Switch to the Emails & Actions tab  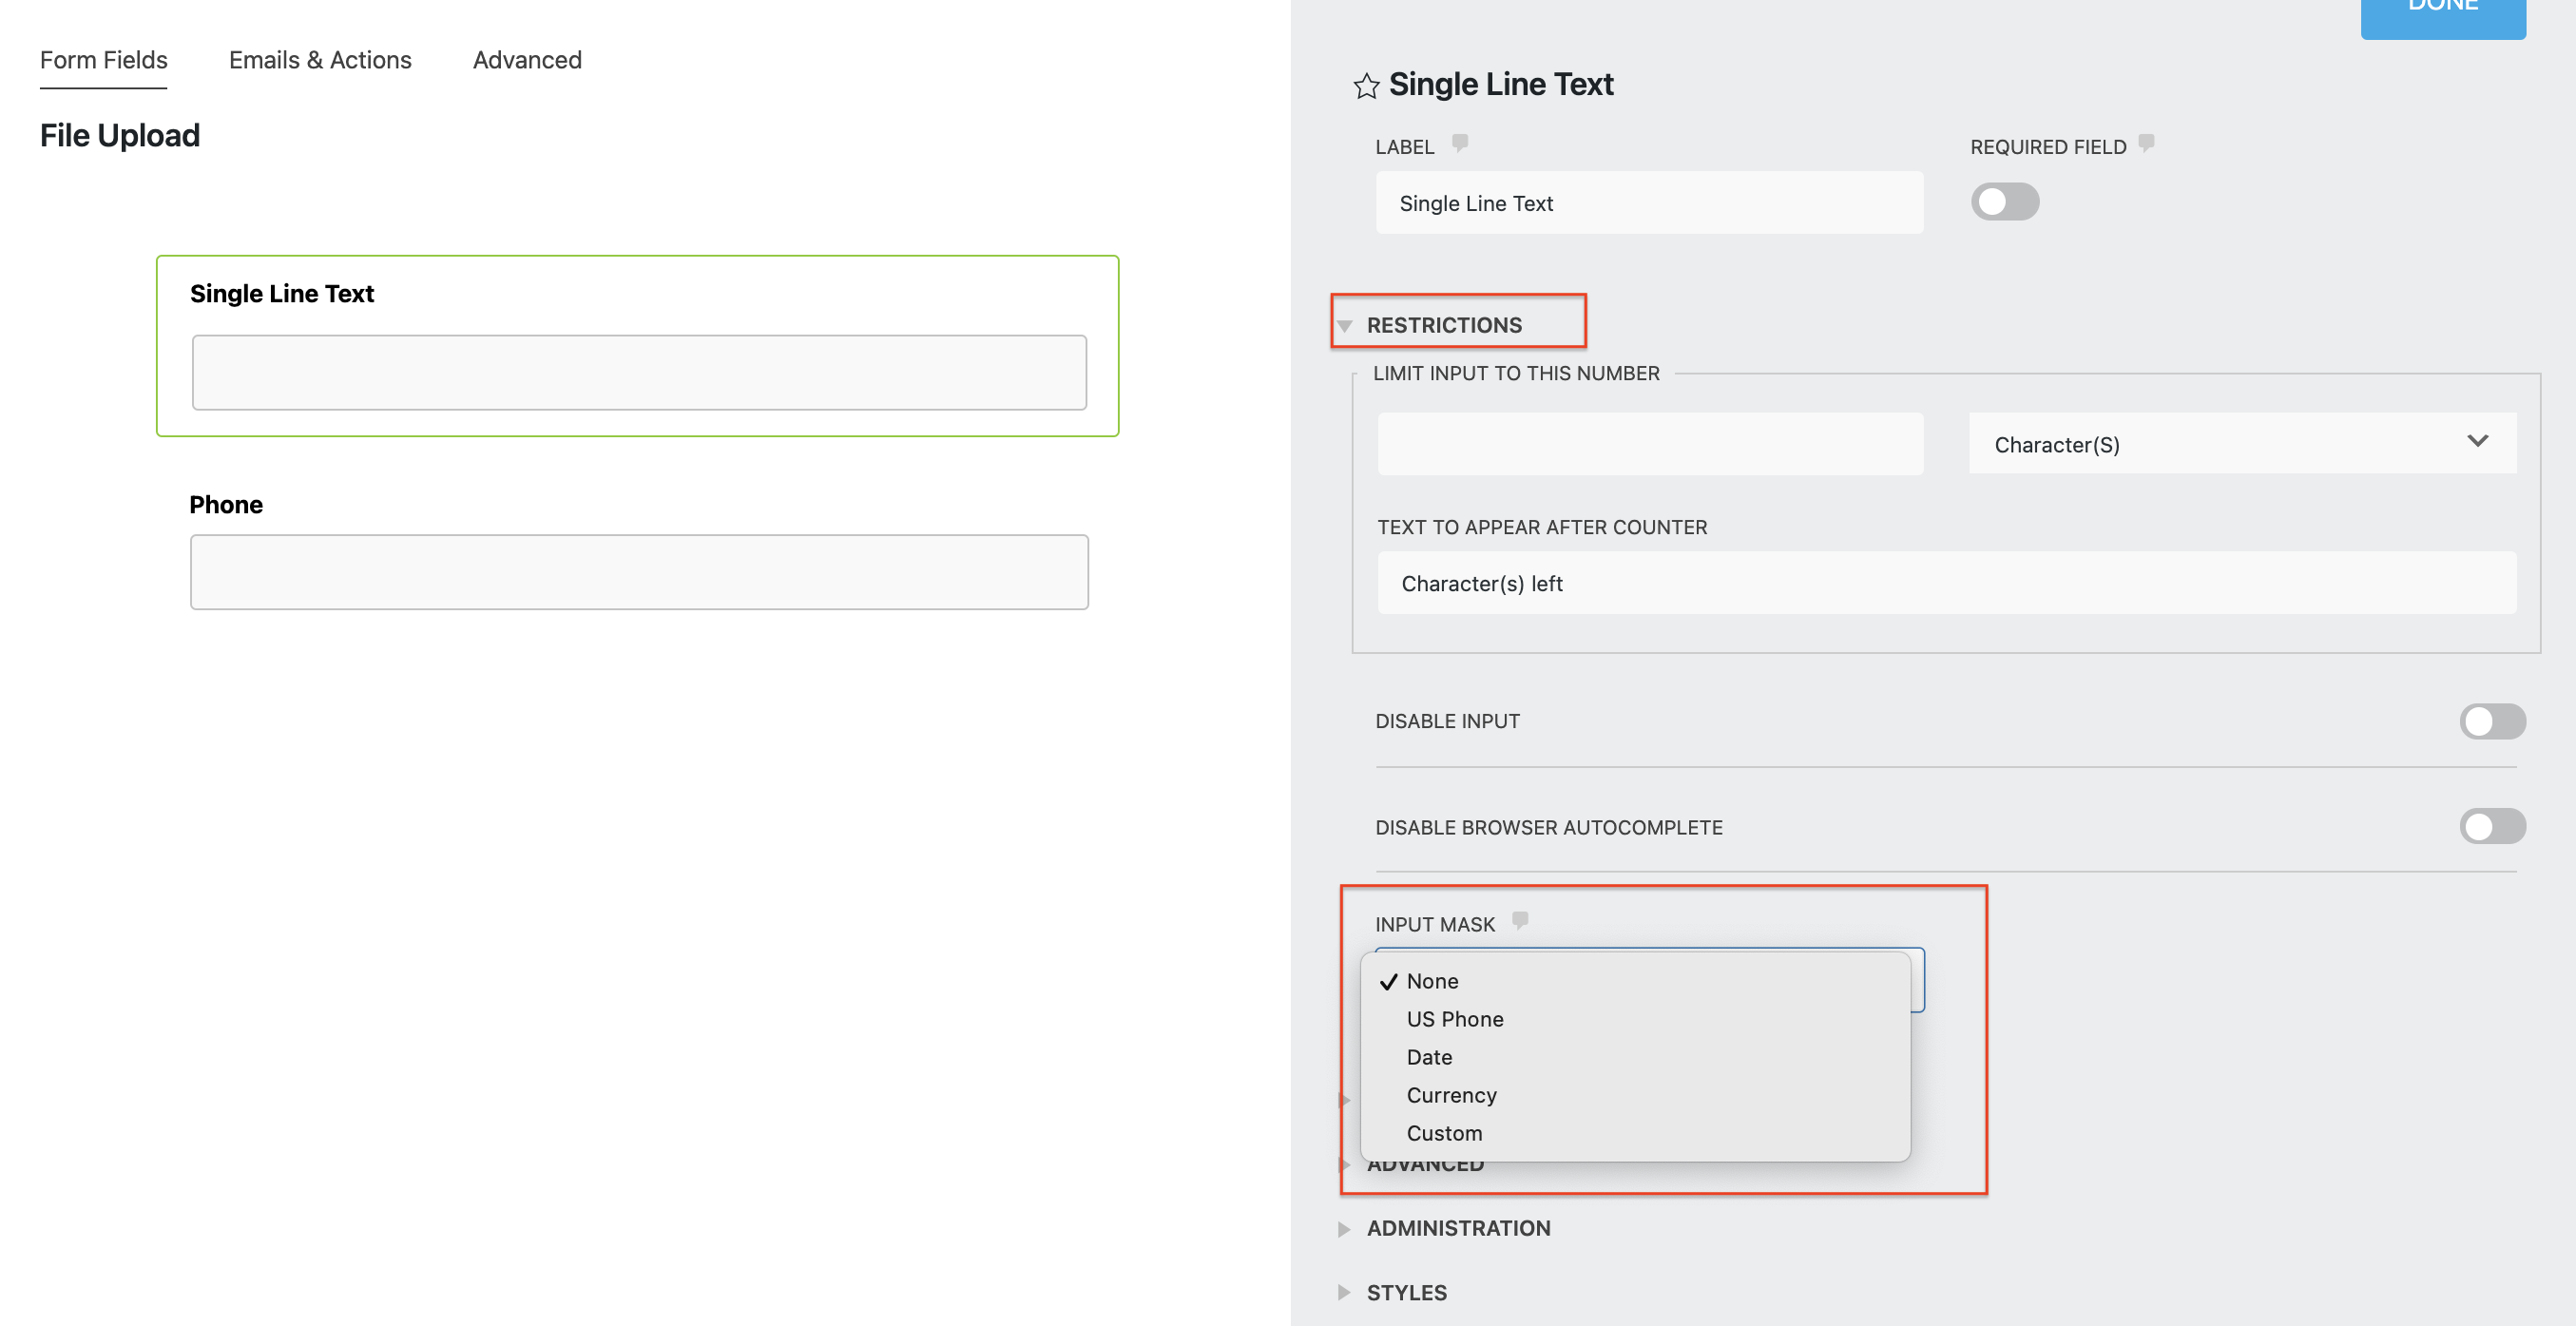pos(320,60)
